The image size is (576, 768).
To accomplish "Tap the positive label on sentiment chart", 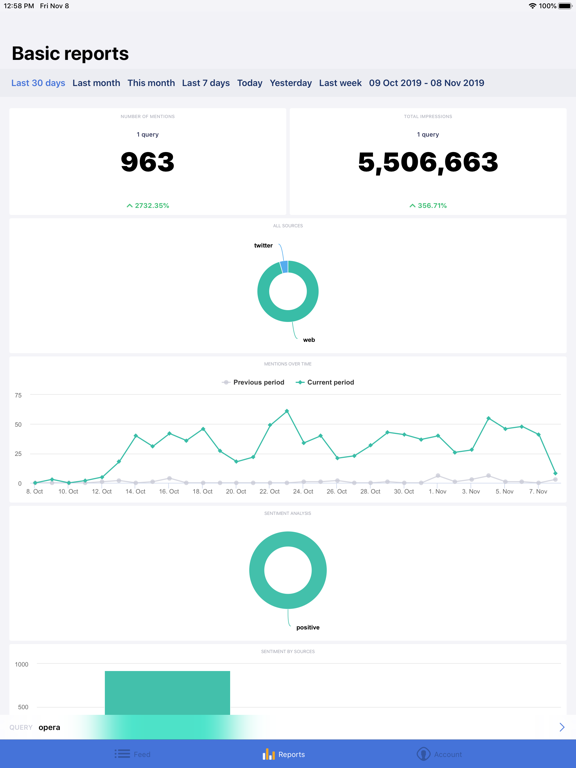I will pos(308,627).
